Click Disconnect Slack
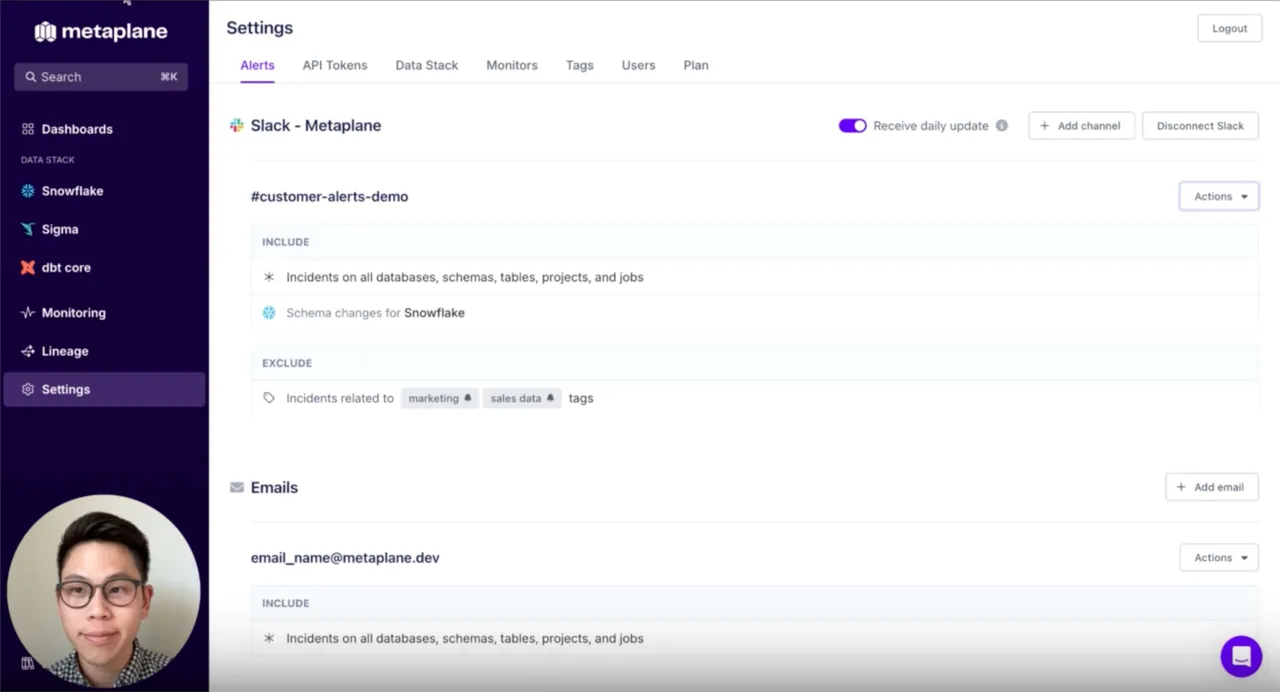 [1200, 126]
